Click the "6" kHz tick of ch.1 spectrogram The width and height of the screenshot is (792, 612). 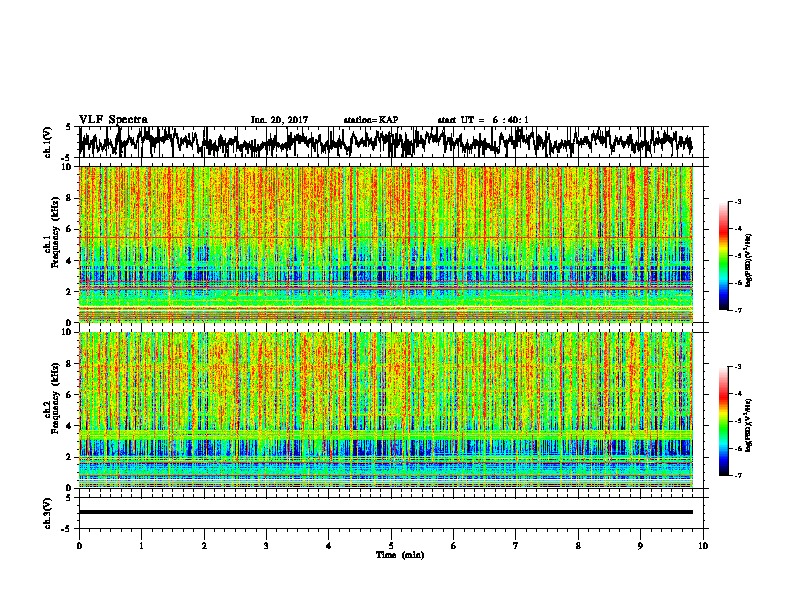click(70, 229)
